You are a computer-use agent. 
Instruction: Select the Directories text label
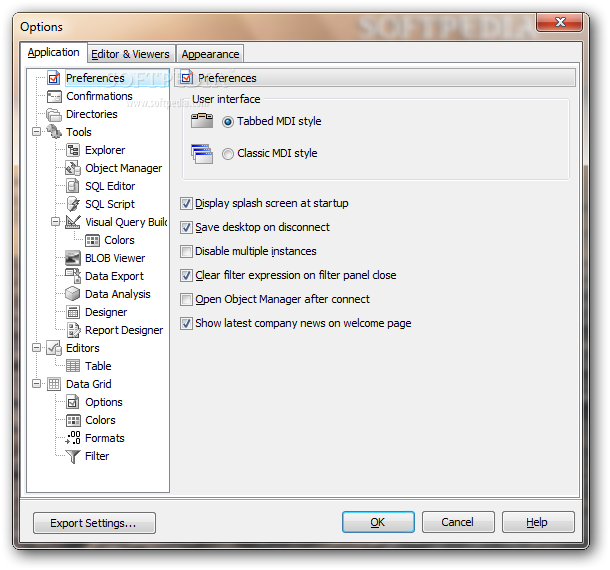pos(92,114)
